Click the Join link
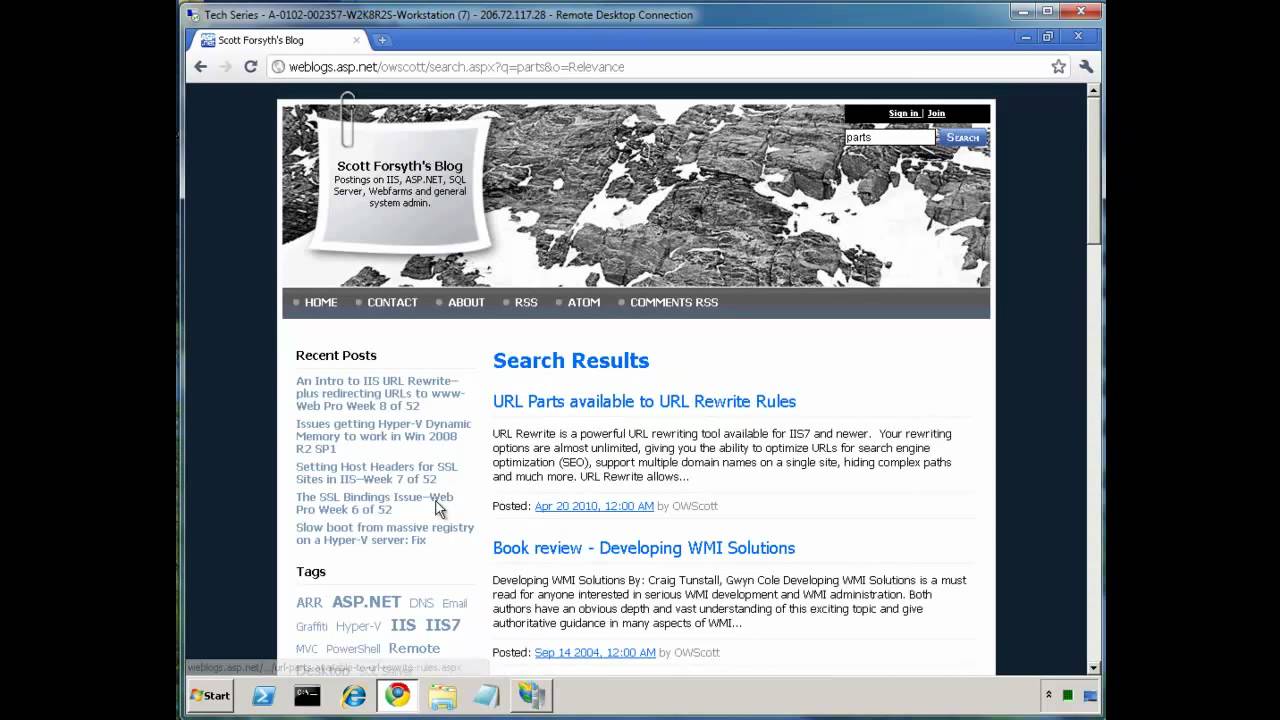The image size is (1280, 720). click(x=936, y=113)
